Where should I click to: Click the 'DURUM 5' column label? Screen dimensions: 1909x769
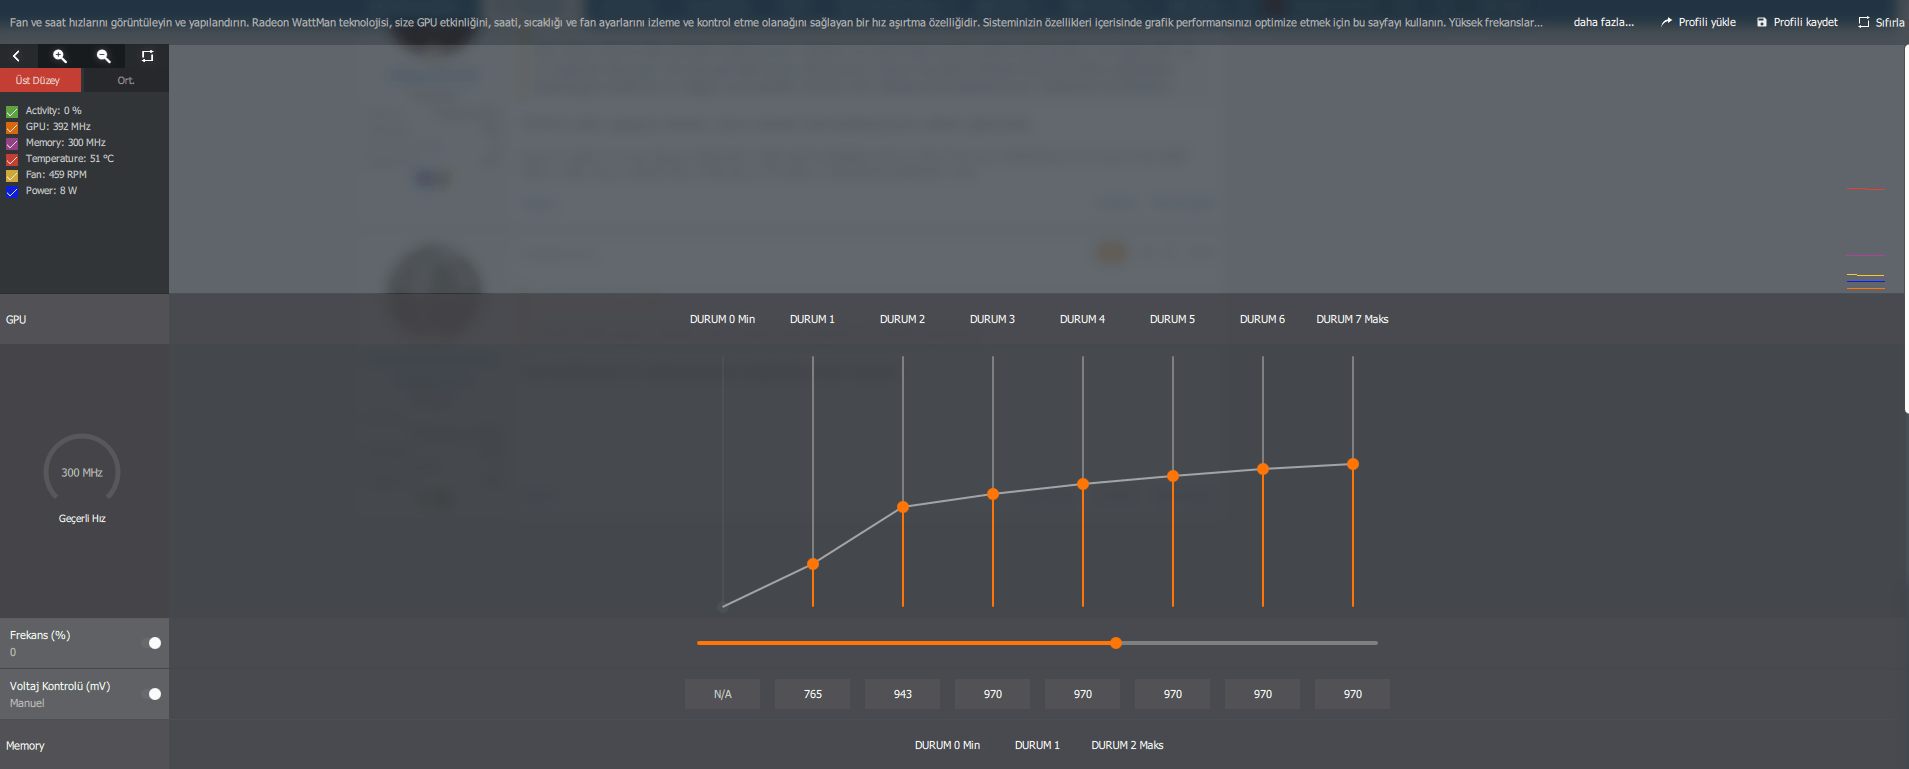[x=1172, y=319]
